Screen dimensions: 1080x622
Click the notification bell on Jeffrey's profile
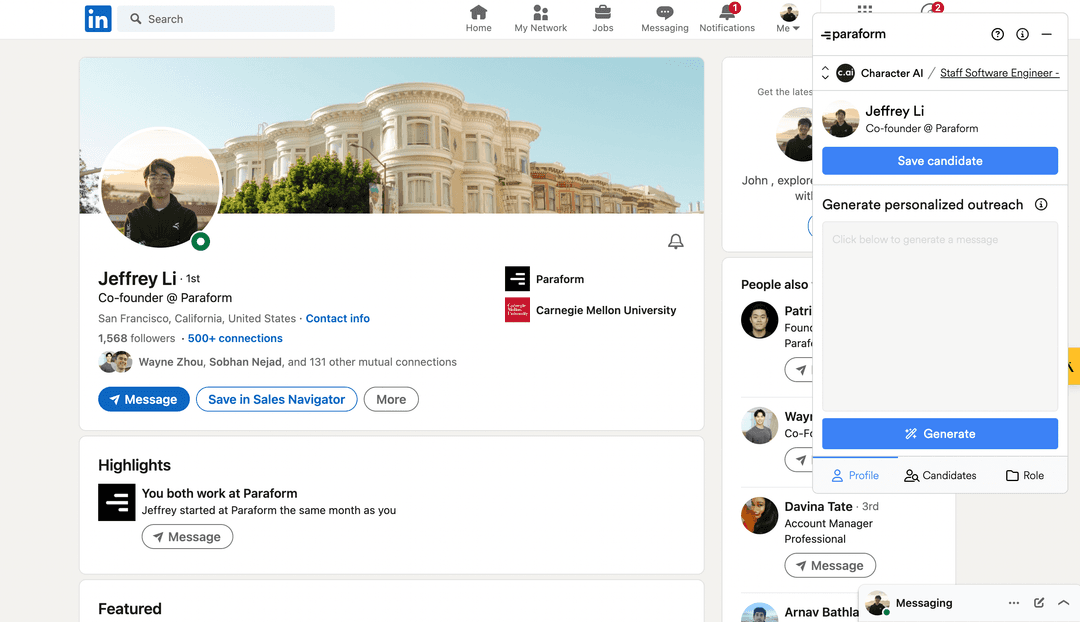click(x=675, y=241)
